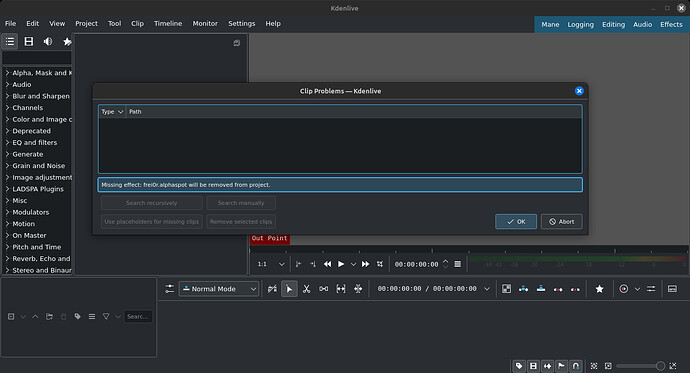690x373 pixels.
Task: Fit timeline zoom to project
Action: click(594, 366)
